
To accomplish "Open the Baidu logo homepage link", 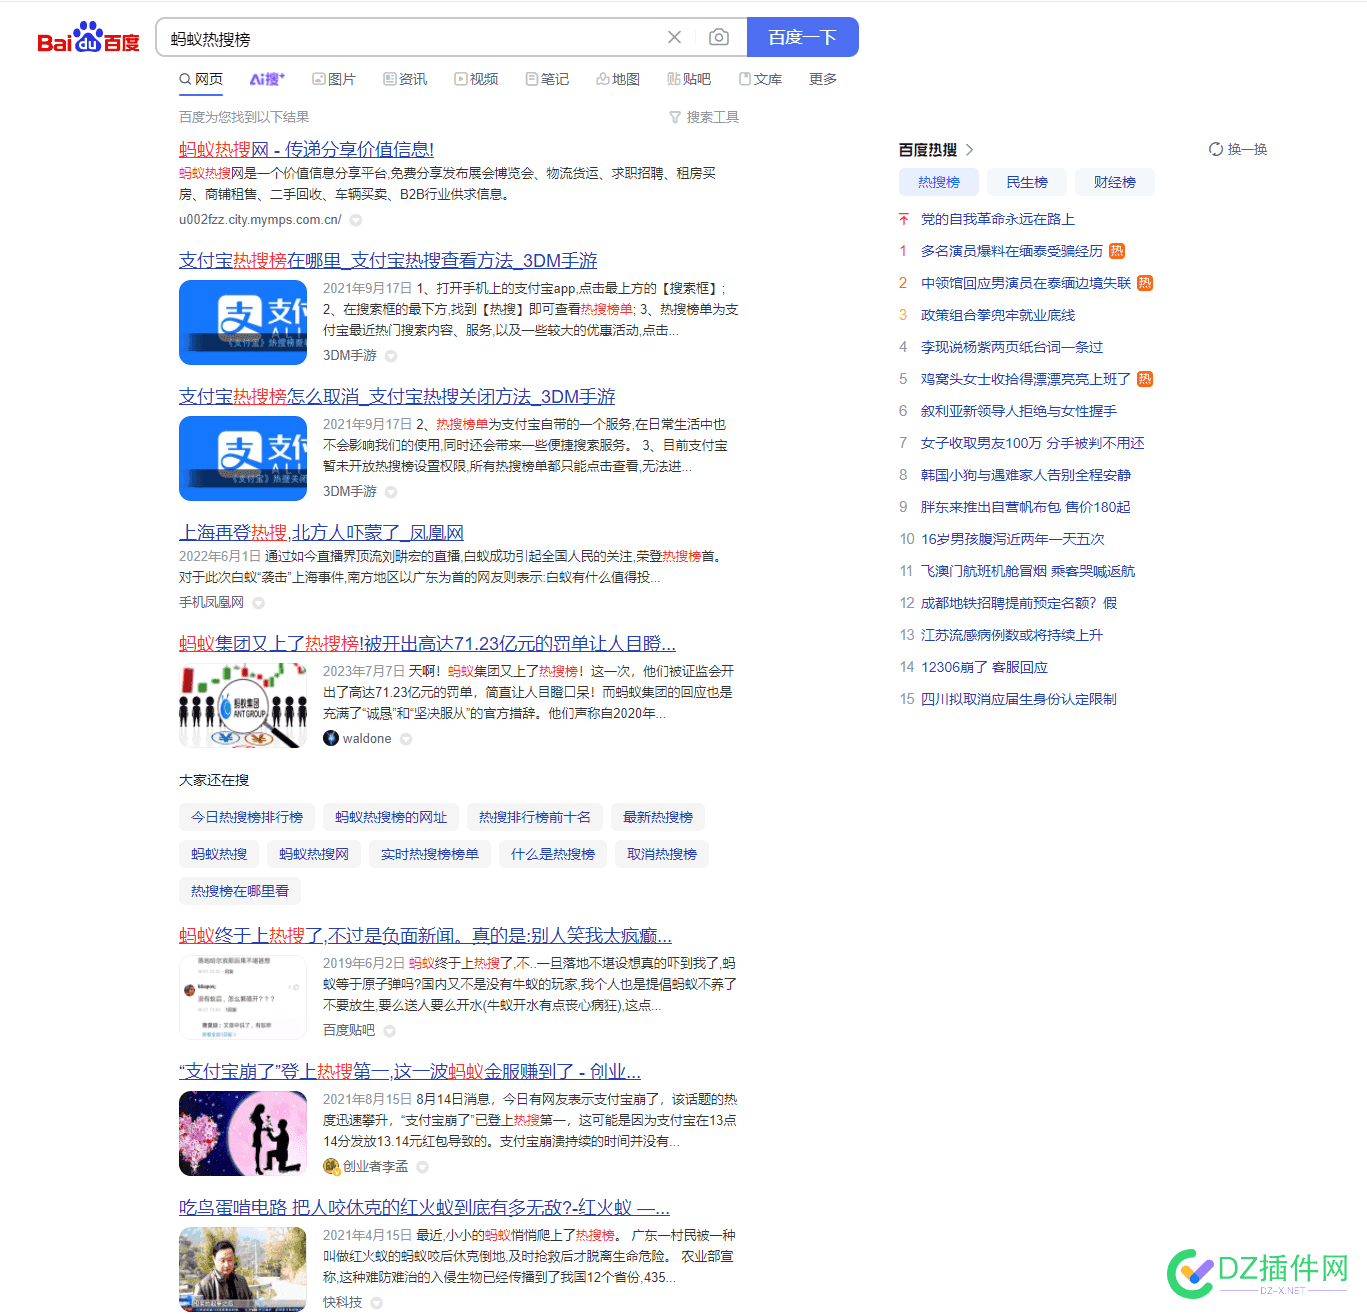I will 88,38.
